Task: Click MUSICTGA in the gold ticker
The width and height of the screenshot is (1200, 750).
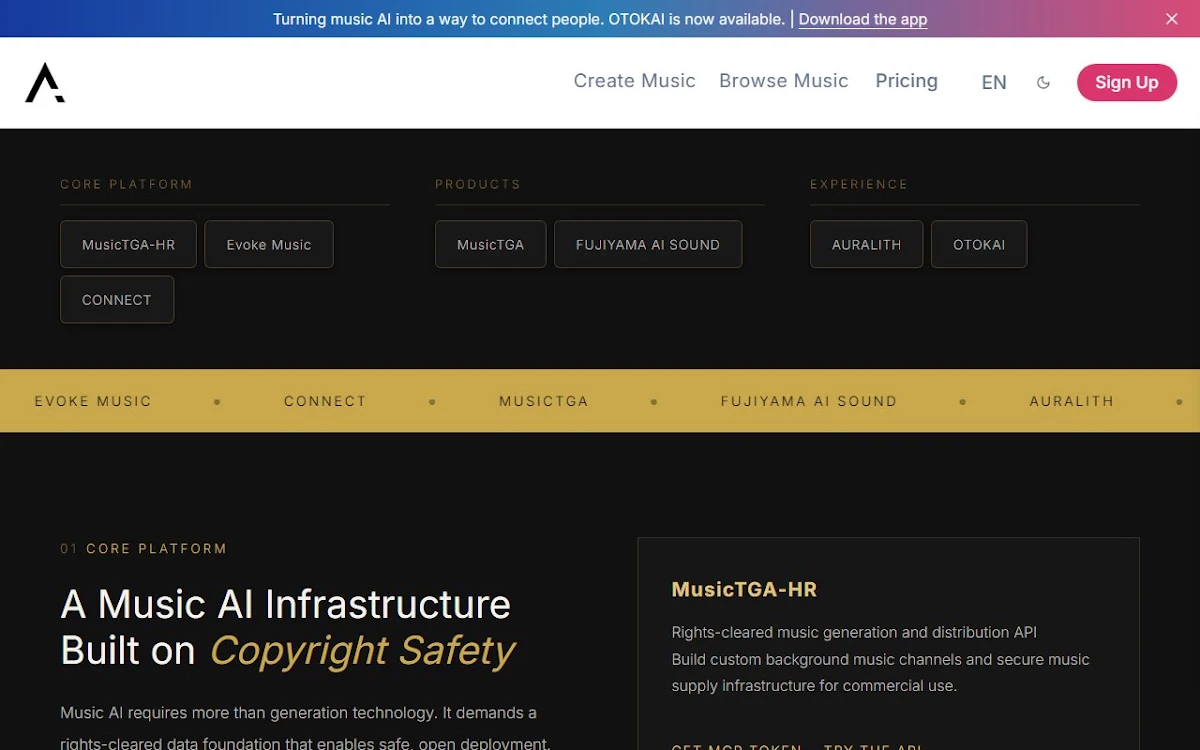Action: 544,401
